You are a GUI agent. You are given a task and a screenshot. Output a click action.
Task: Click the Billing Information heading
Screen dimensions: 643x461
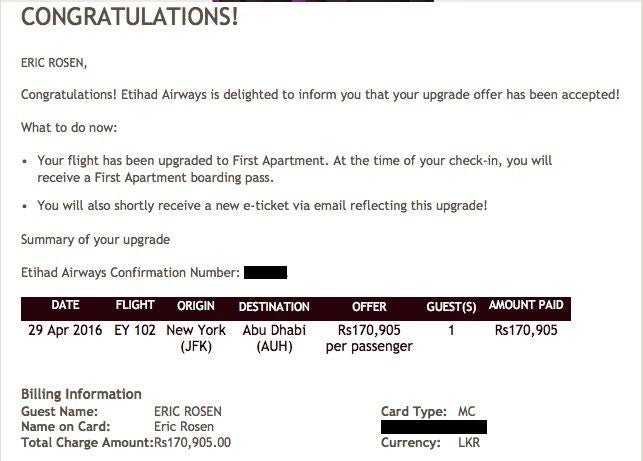[x=81, y=394]
